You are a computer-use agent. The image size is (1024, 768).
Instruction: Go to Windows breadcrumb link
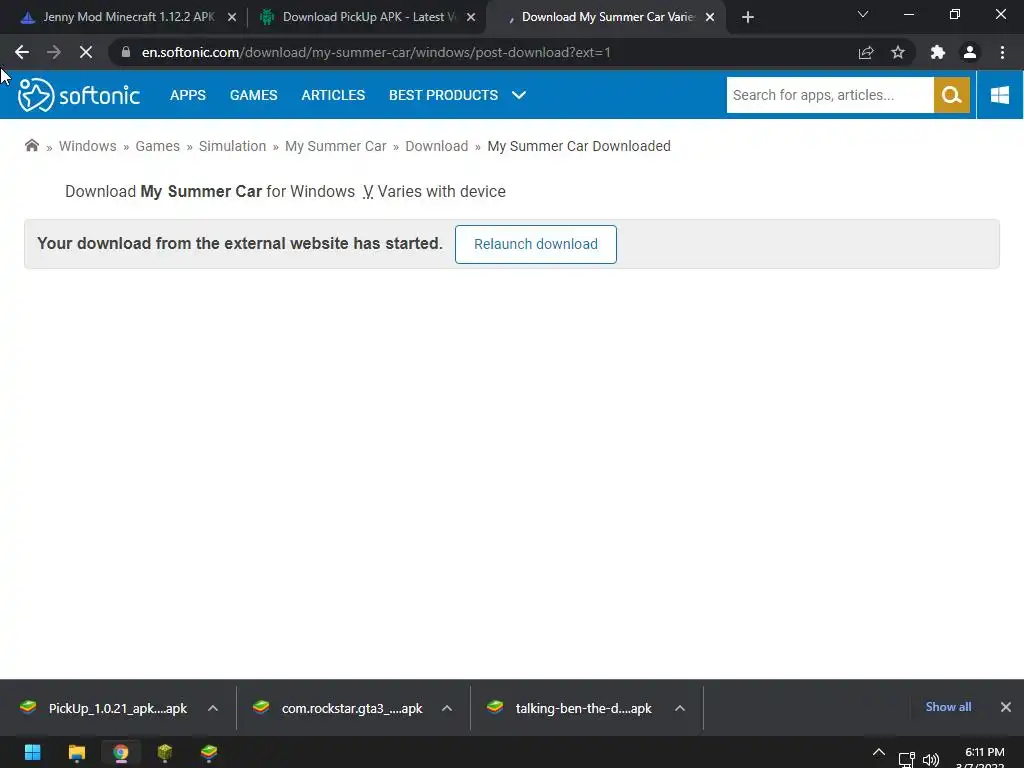(x=88, y=146)
